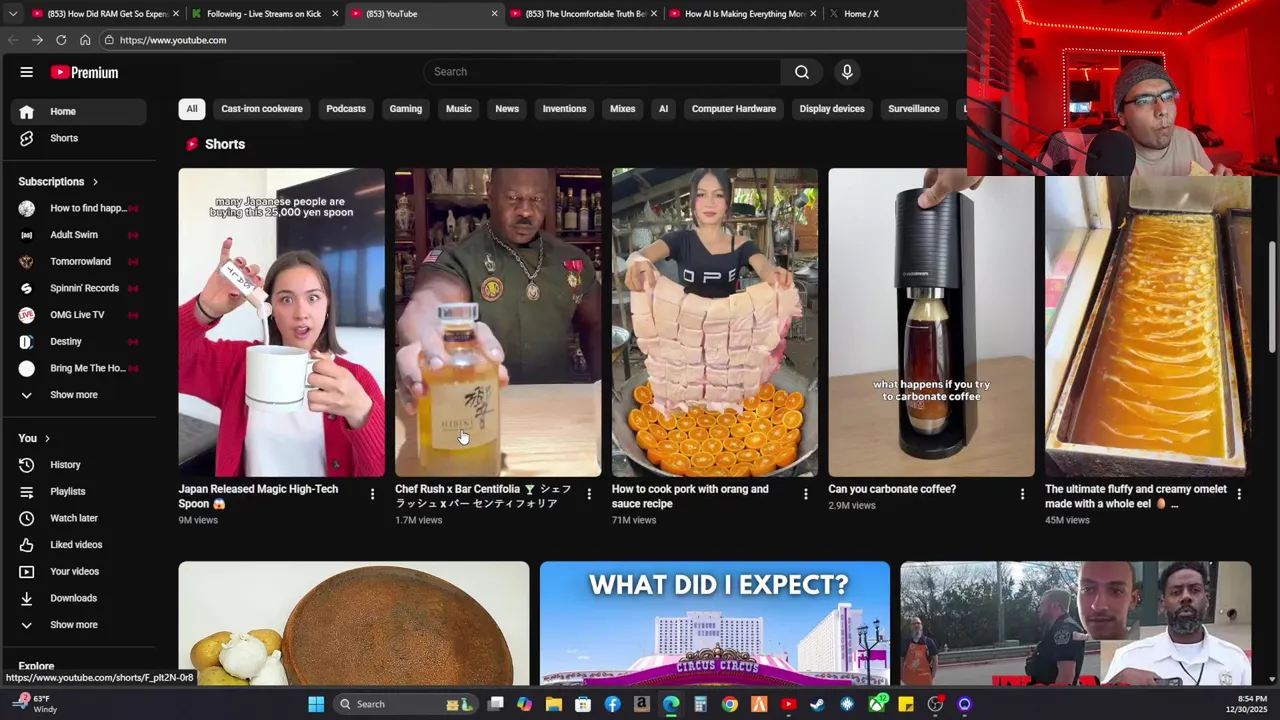Open Playlists in the sidebar
Viewport: 1280px width, 720px height.
click(80, 491)
